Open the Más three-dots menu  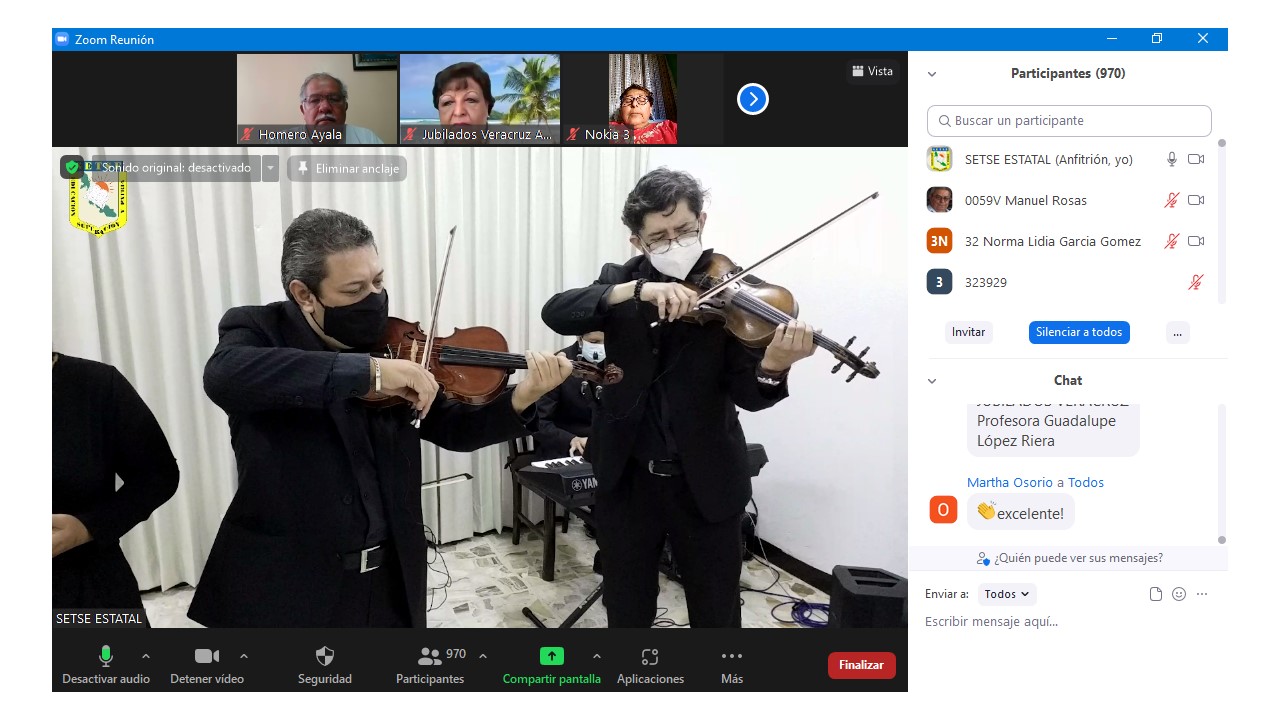732,665
